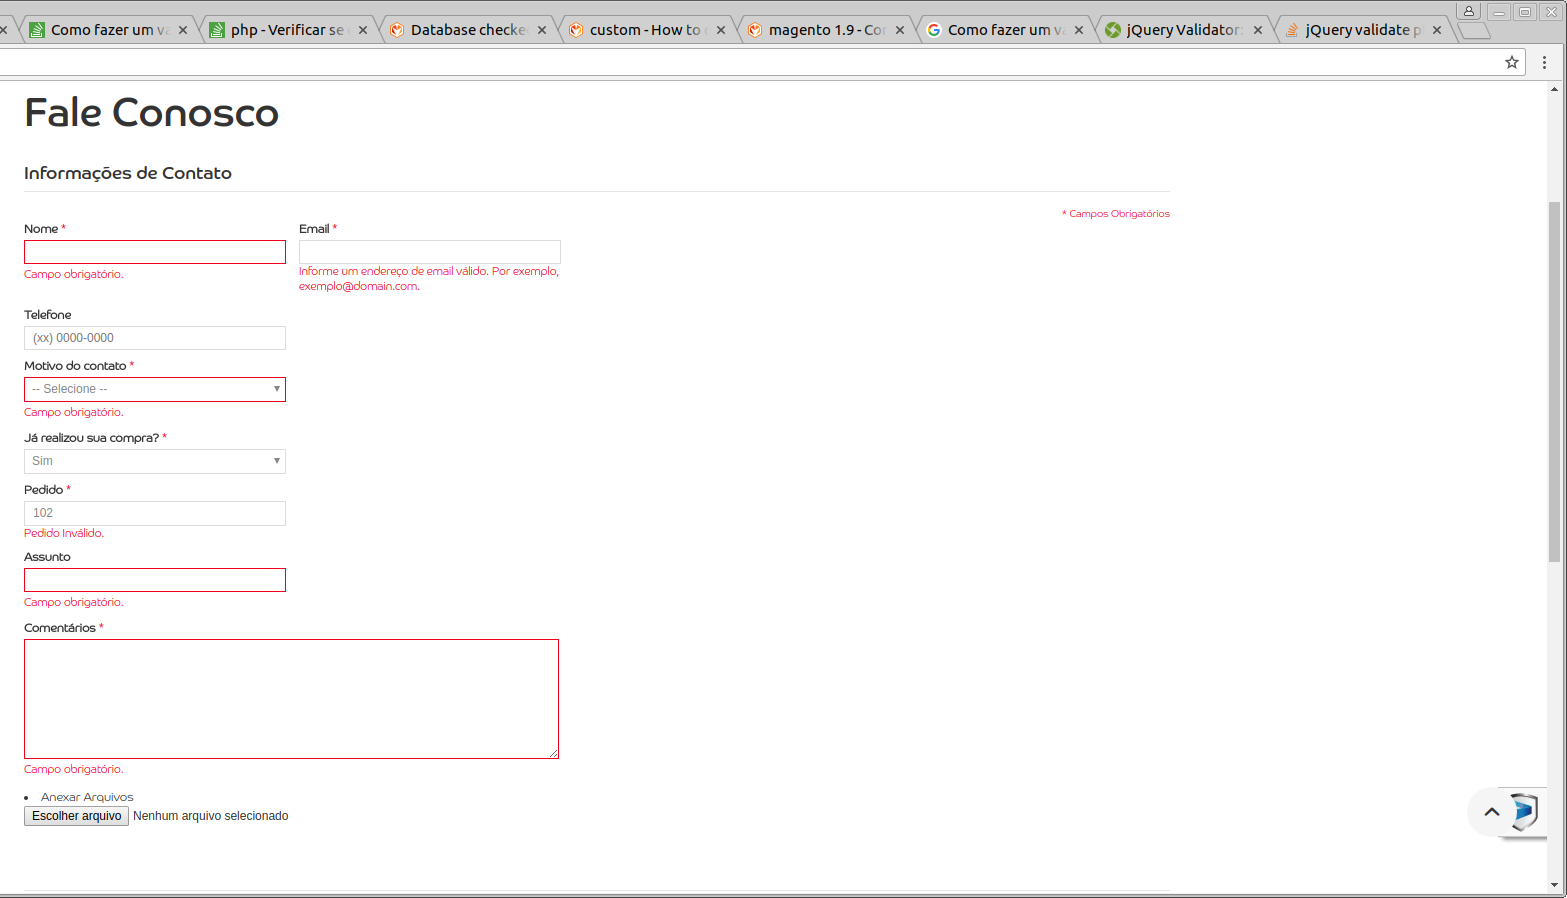
Task: Click the 'Anexar Arquivos' label
Action: point(87,797)
